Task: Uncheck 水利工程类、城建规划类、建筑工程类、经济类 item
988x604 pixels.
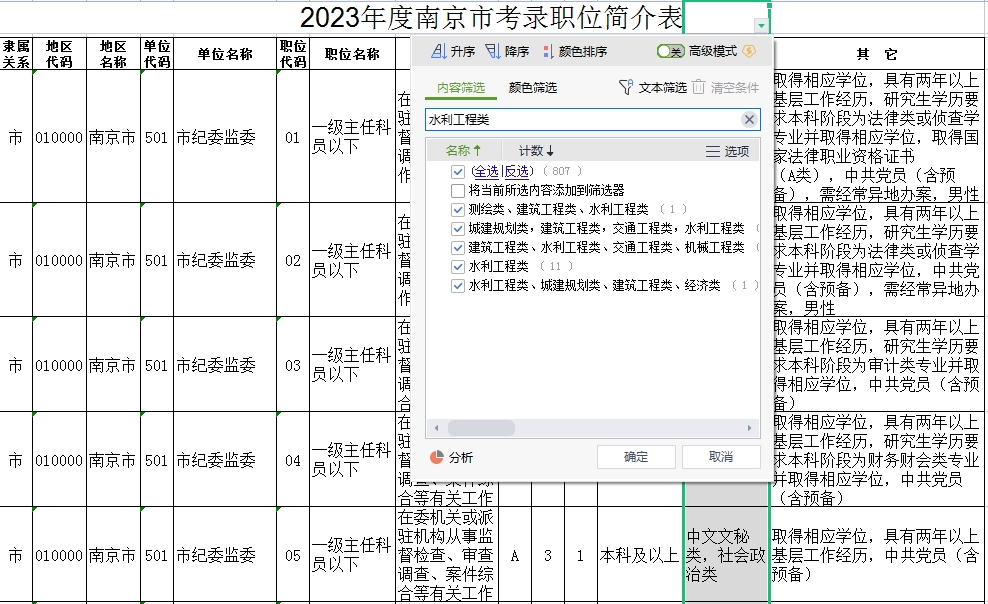Action: click(x=458, y=285)
